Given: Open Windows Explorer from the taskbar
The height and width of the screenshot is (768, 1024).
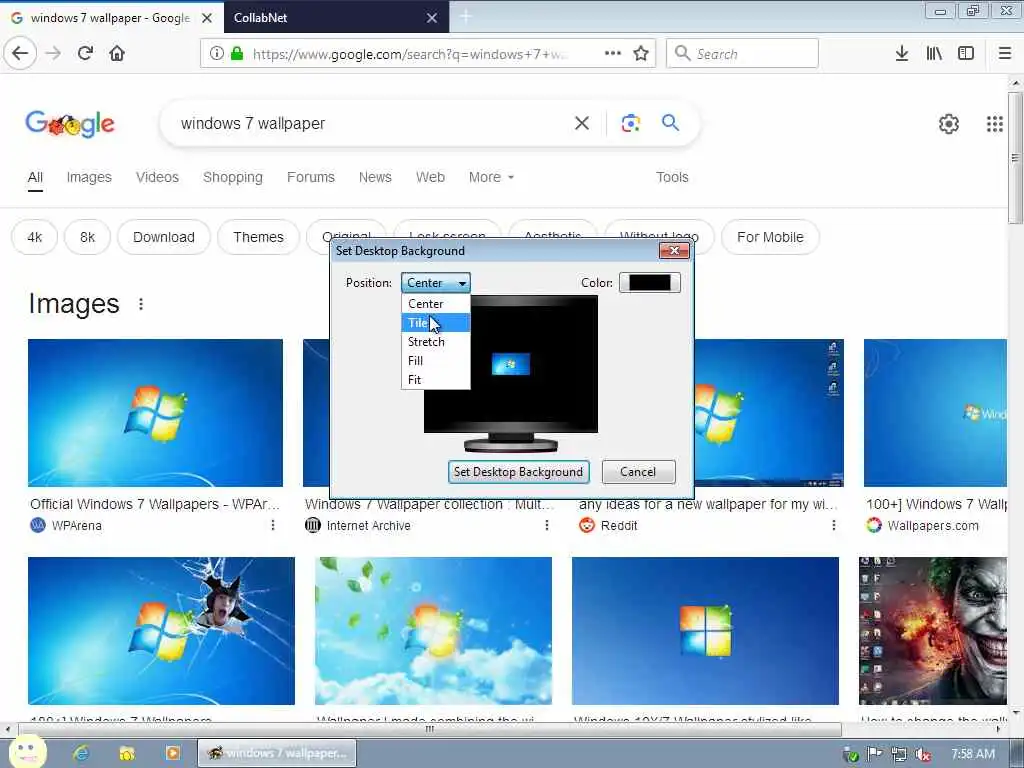Looking at the screenshot, I should 127,753.
